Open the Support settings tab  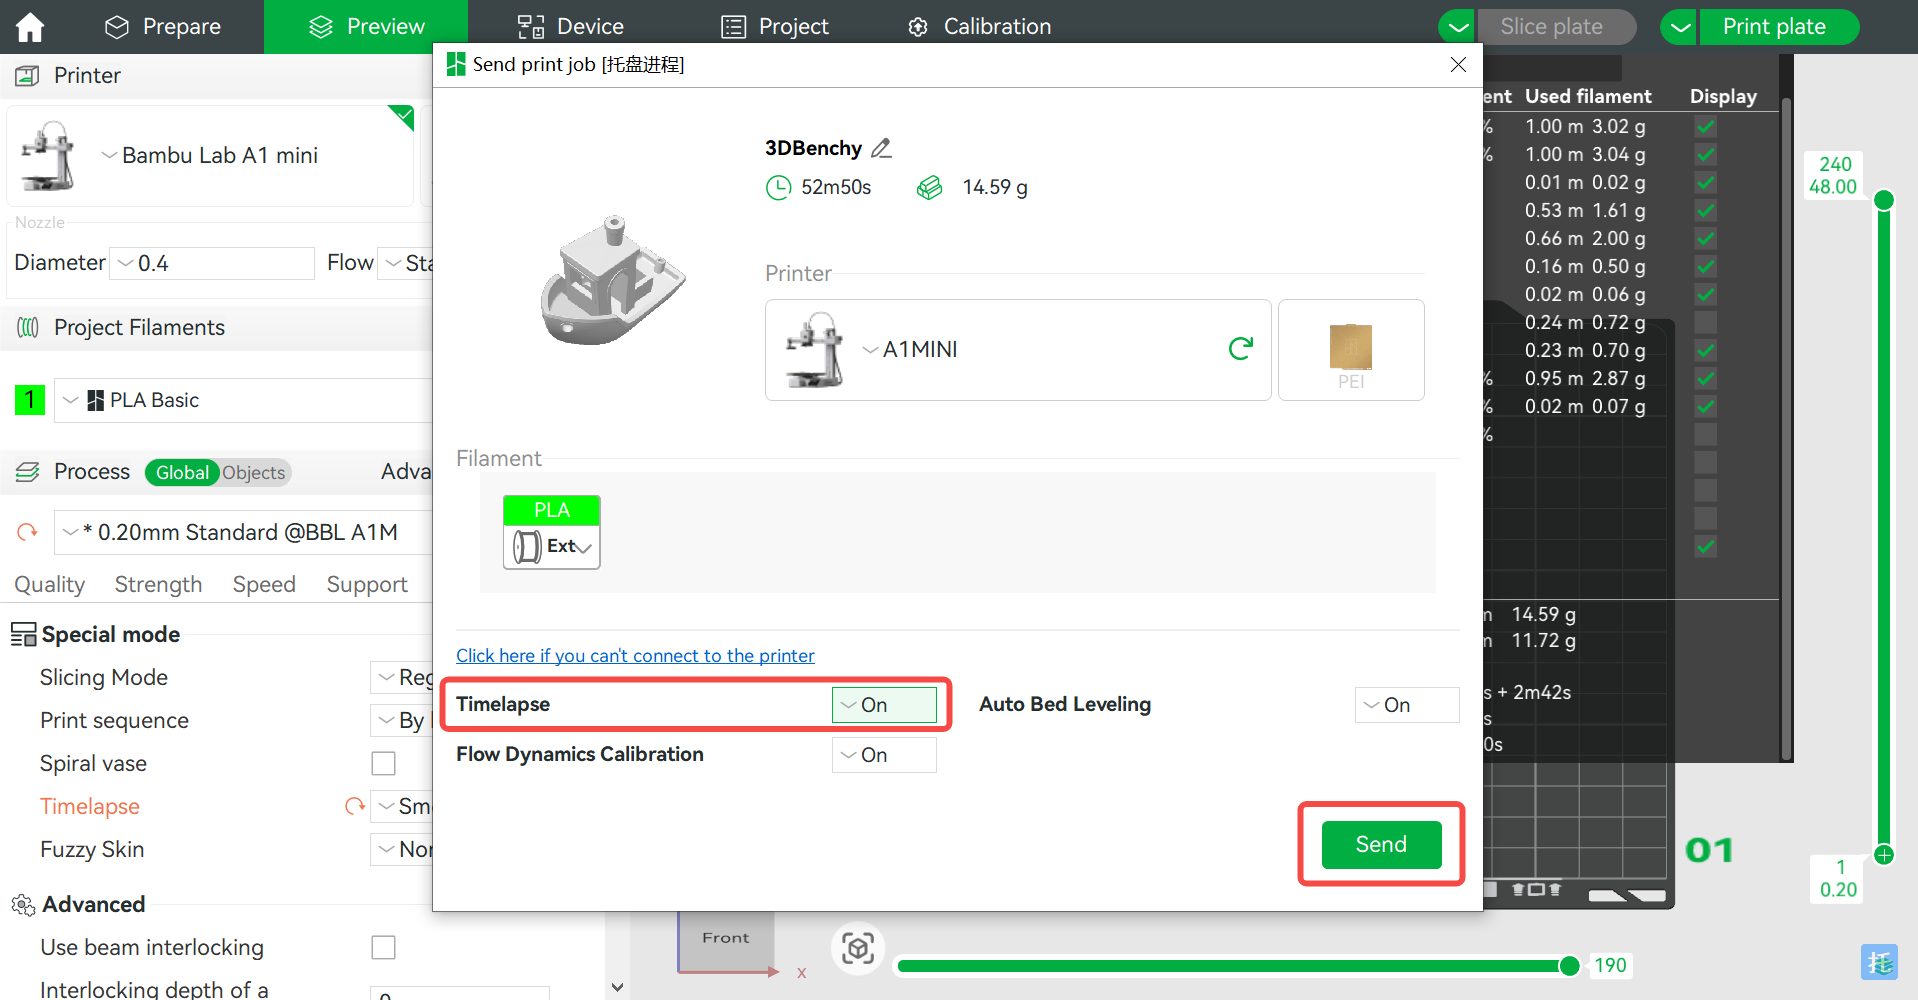(367, 584)
